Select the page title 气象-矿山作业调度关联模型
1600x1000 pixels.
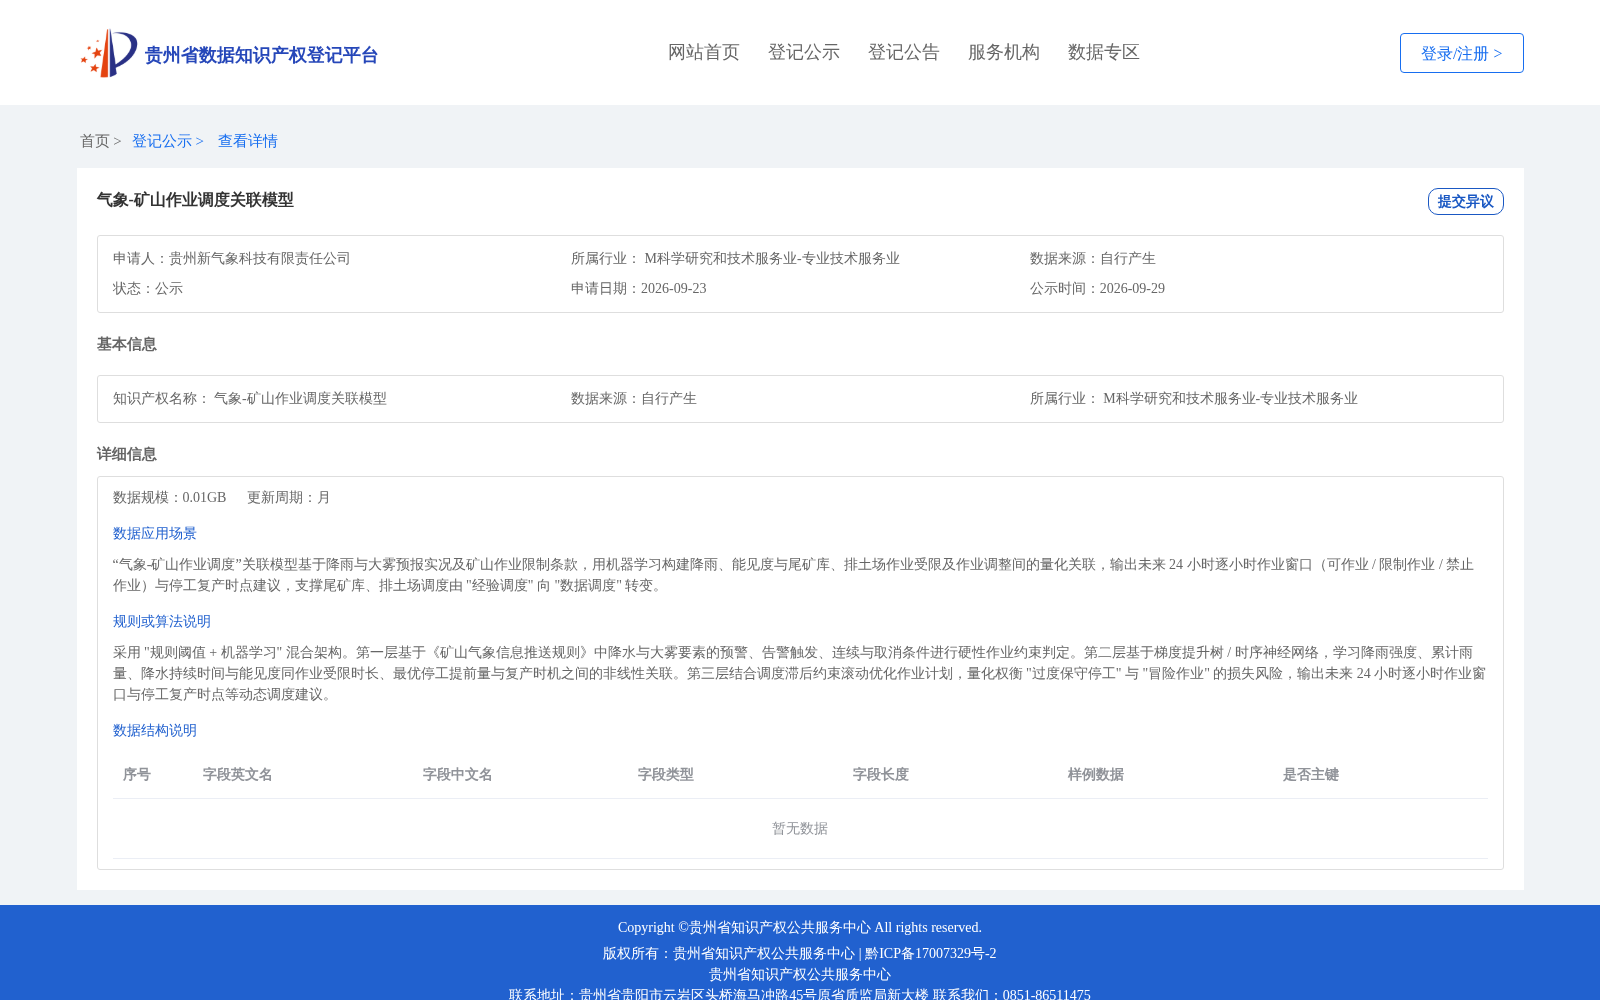click(195, 200)
